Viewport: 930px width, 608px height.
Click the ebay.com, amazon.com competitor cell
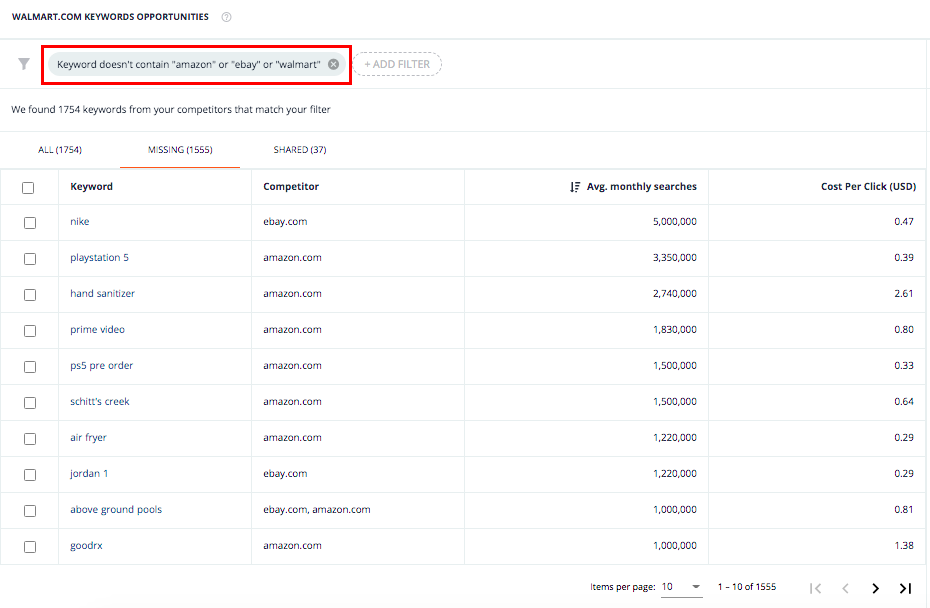click(x=317, y=509)
